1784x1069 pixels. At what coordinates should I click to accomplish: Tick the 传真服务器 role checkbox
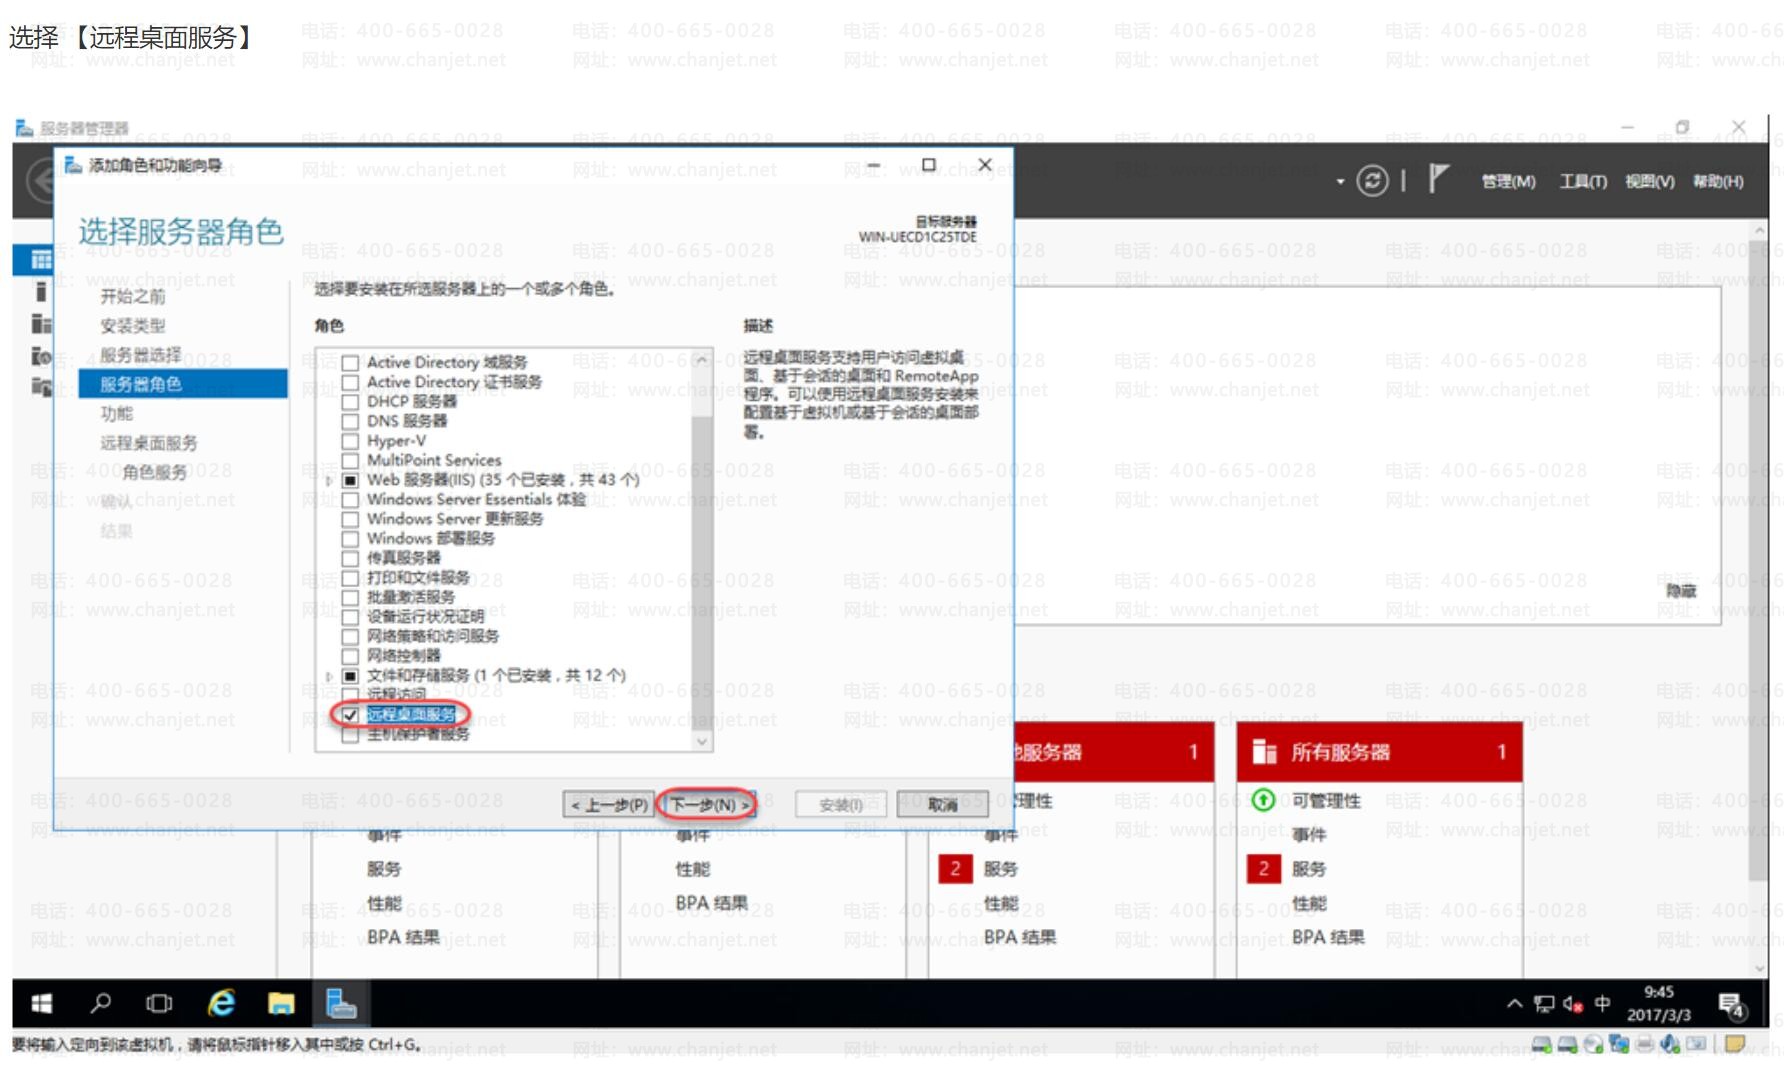350,558
